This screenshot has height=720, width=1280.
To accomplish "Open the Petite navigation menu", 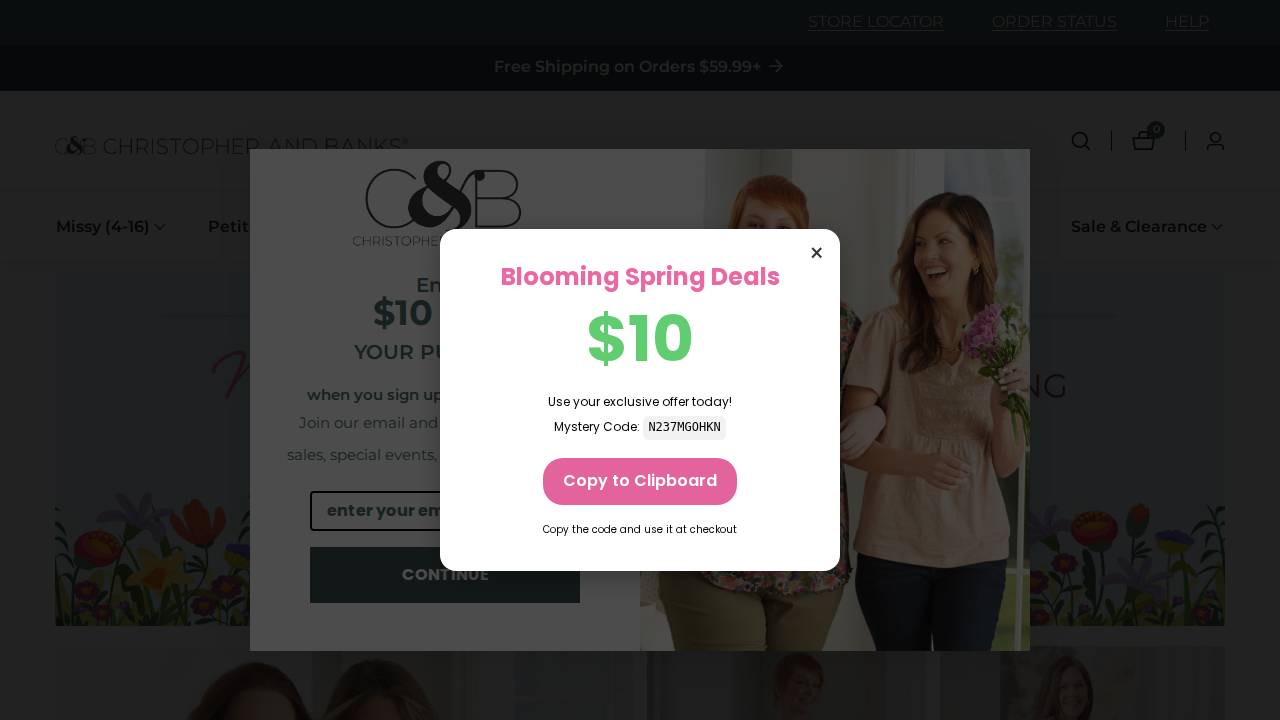I will click(x=229, y=226).
